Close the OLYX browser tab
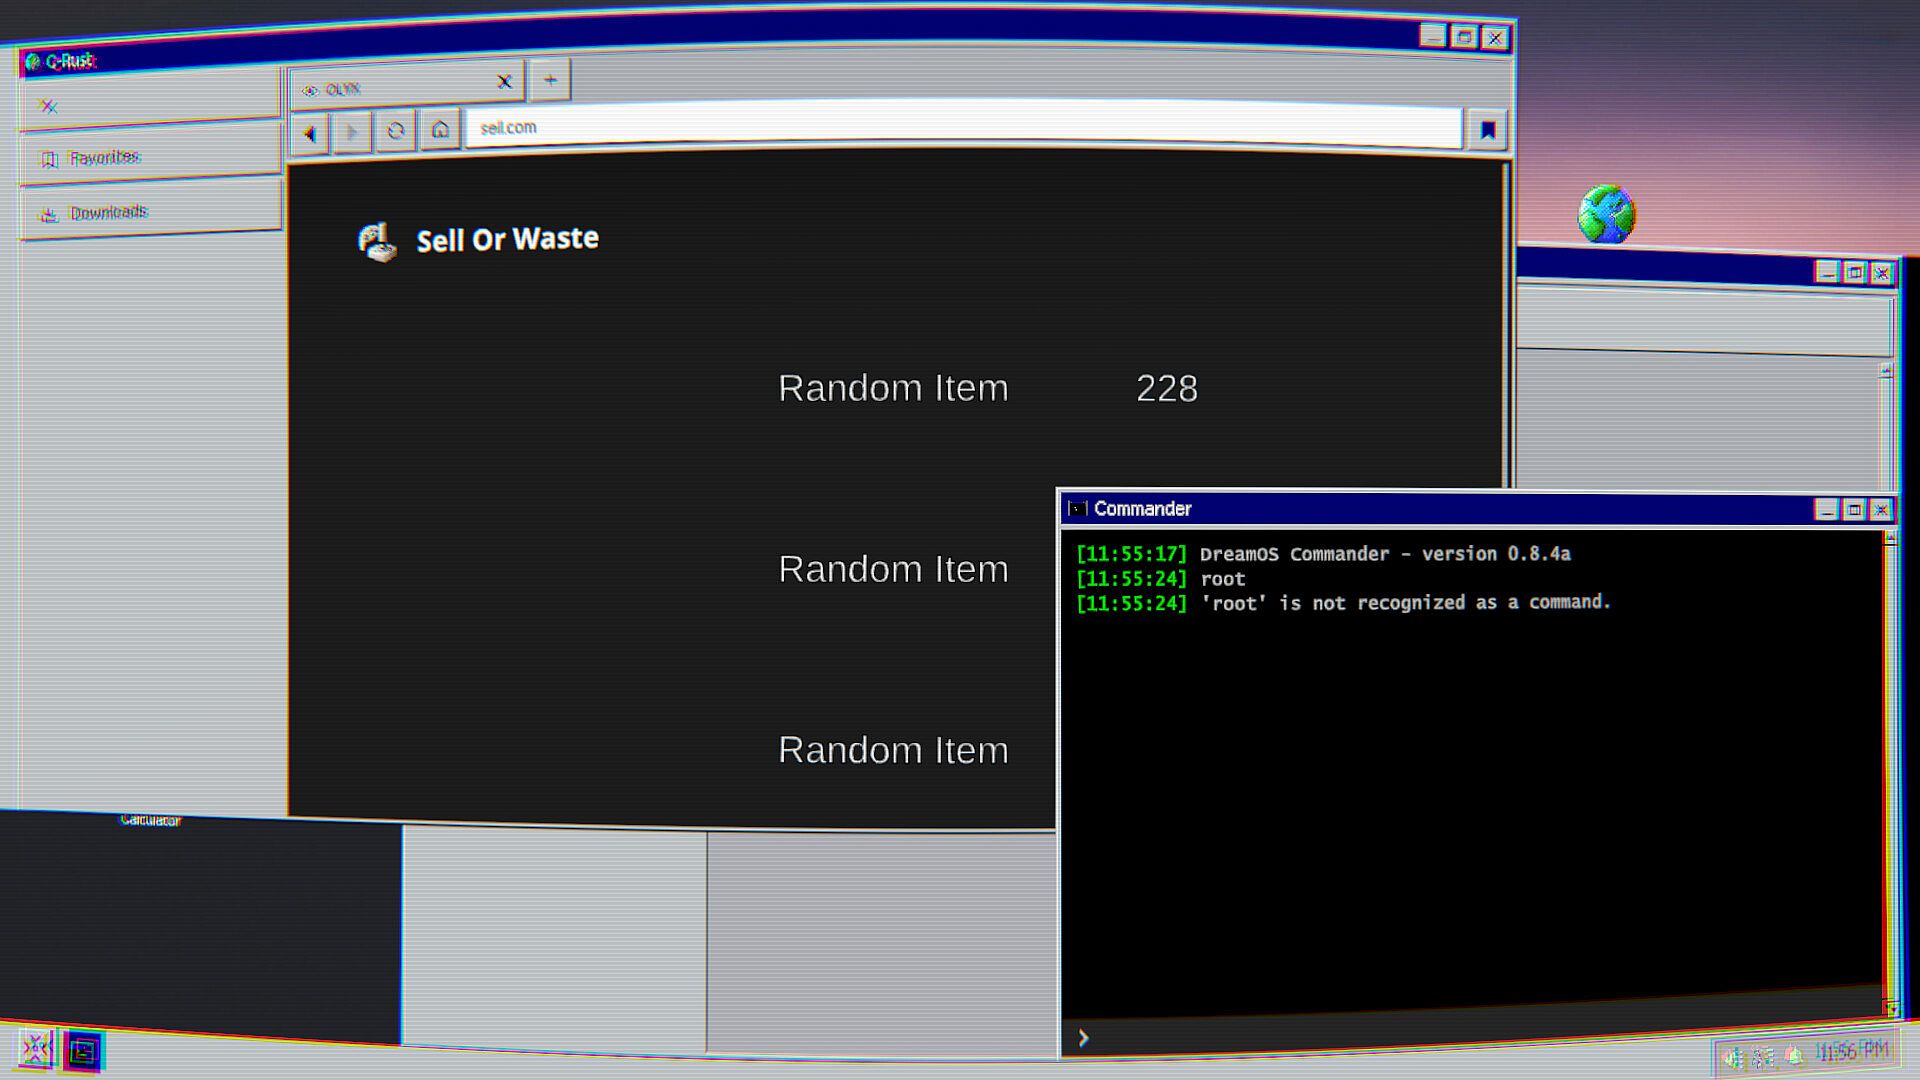 pos(504,82)
